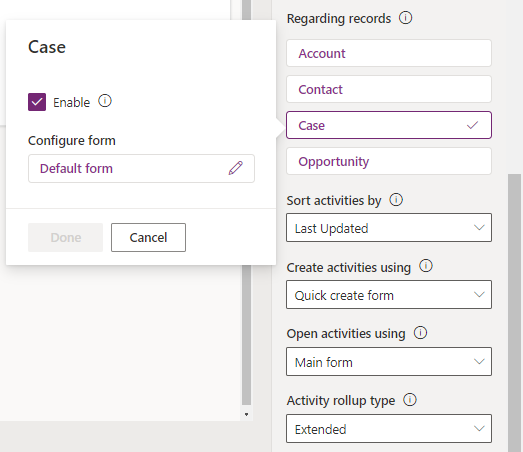Viewport: 523px width, 452px height.
Task: Click info icon beside Open activities using
Action: coord(420,333)
